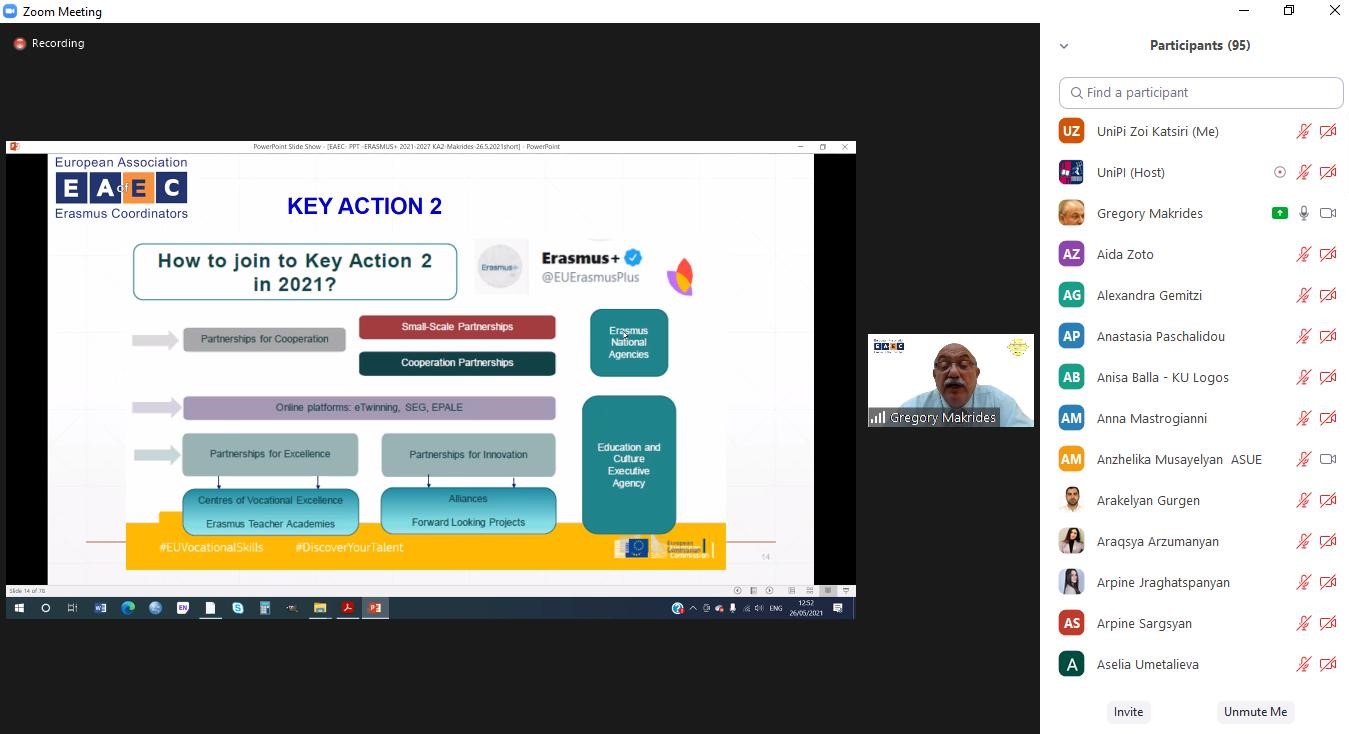This screenshot has height=734, width=1349.
Task: Select participant Arakelyan Gurgen in the list
Action: pyautogui.click(x=1201, y=500)
